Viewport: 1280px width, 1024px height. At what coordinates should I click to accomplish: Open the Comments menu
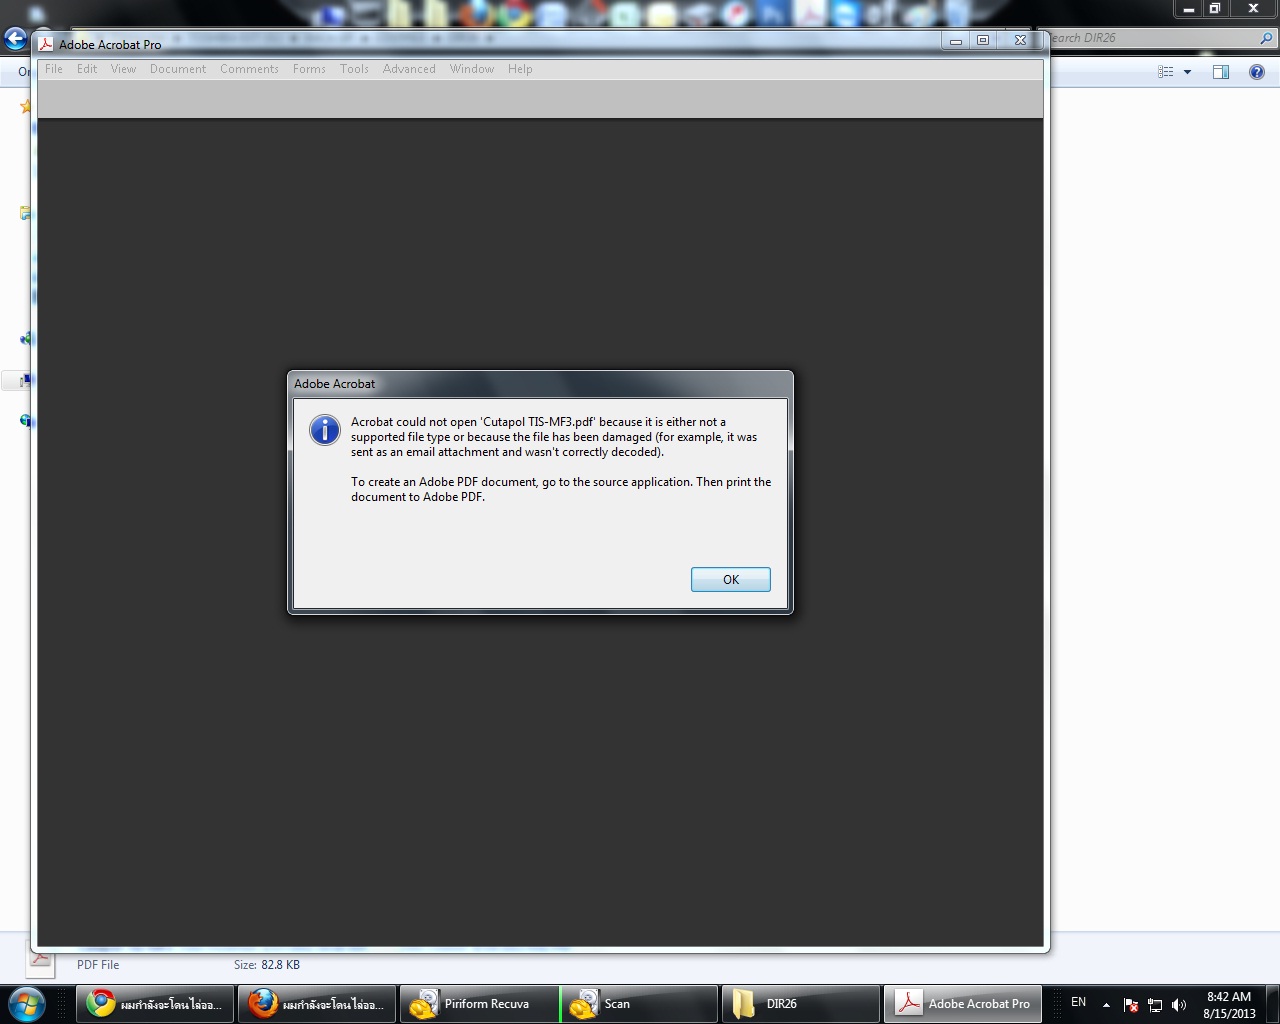tap(249, 69)
